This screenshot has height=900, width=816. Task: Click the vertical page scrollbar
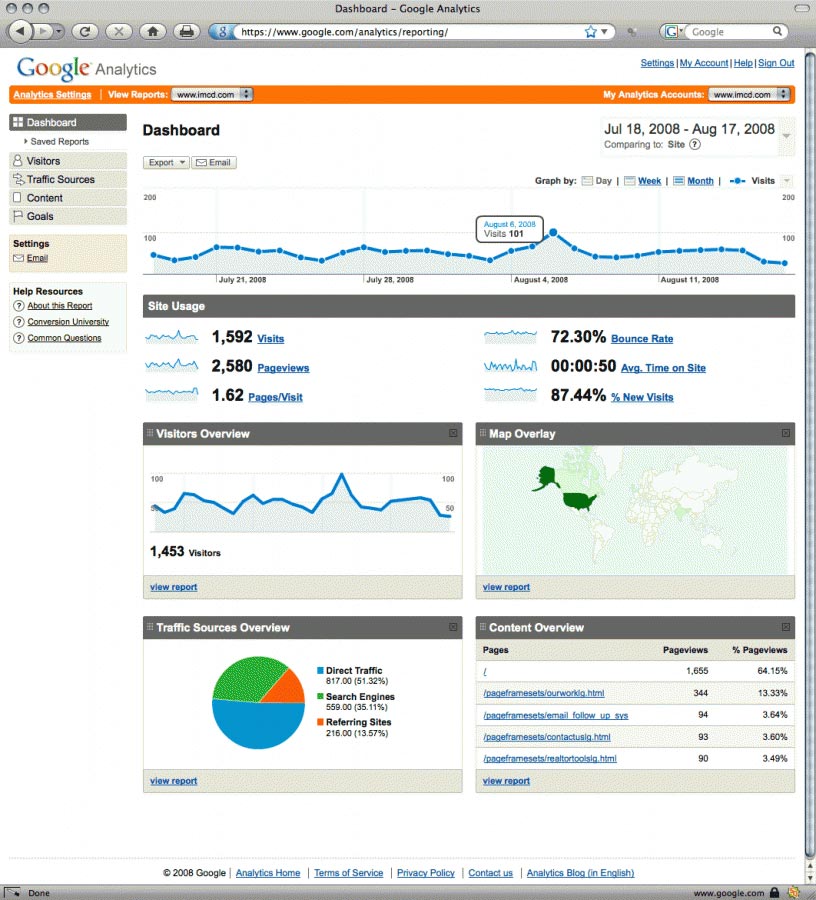(810, 453)
